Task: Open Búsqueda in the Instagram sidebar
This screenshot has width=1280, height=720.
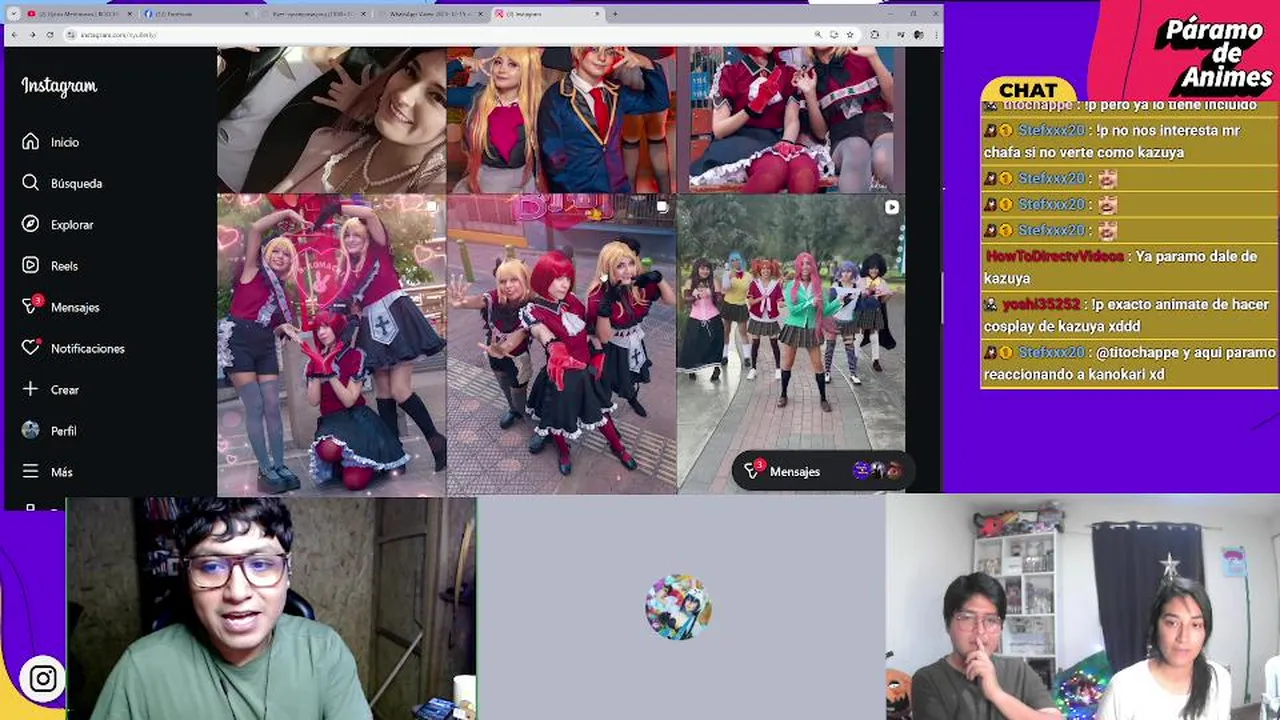Action: click(64, 183)
